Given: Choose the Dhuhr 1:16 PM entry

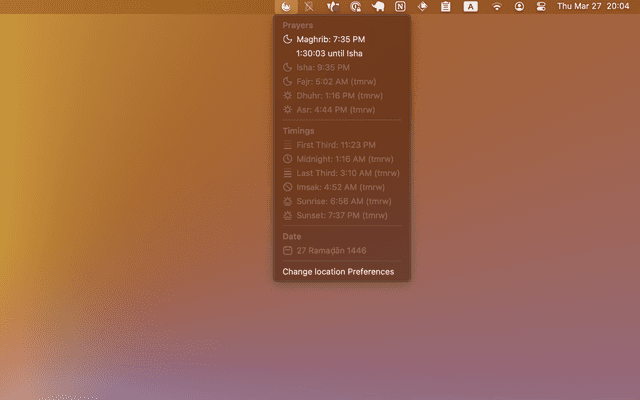Looking at the screenshot, I should tap(335, 95).
